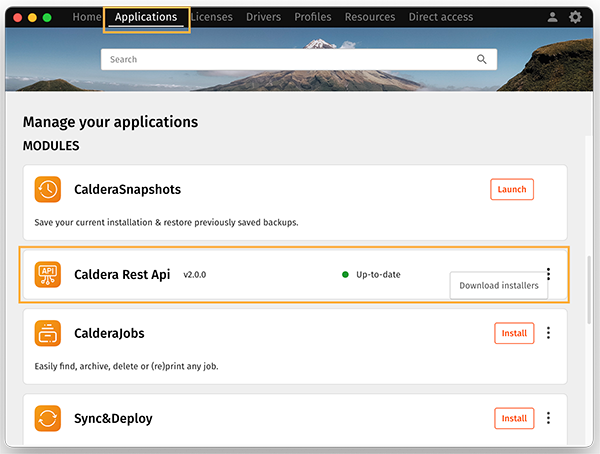Image resolution: width=600 pixels, height=454 pixels.
Task: Launch CalderaSnapshots
Action: click(x=512, y=189)
